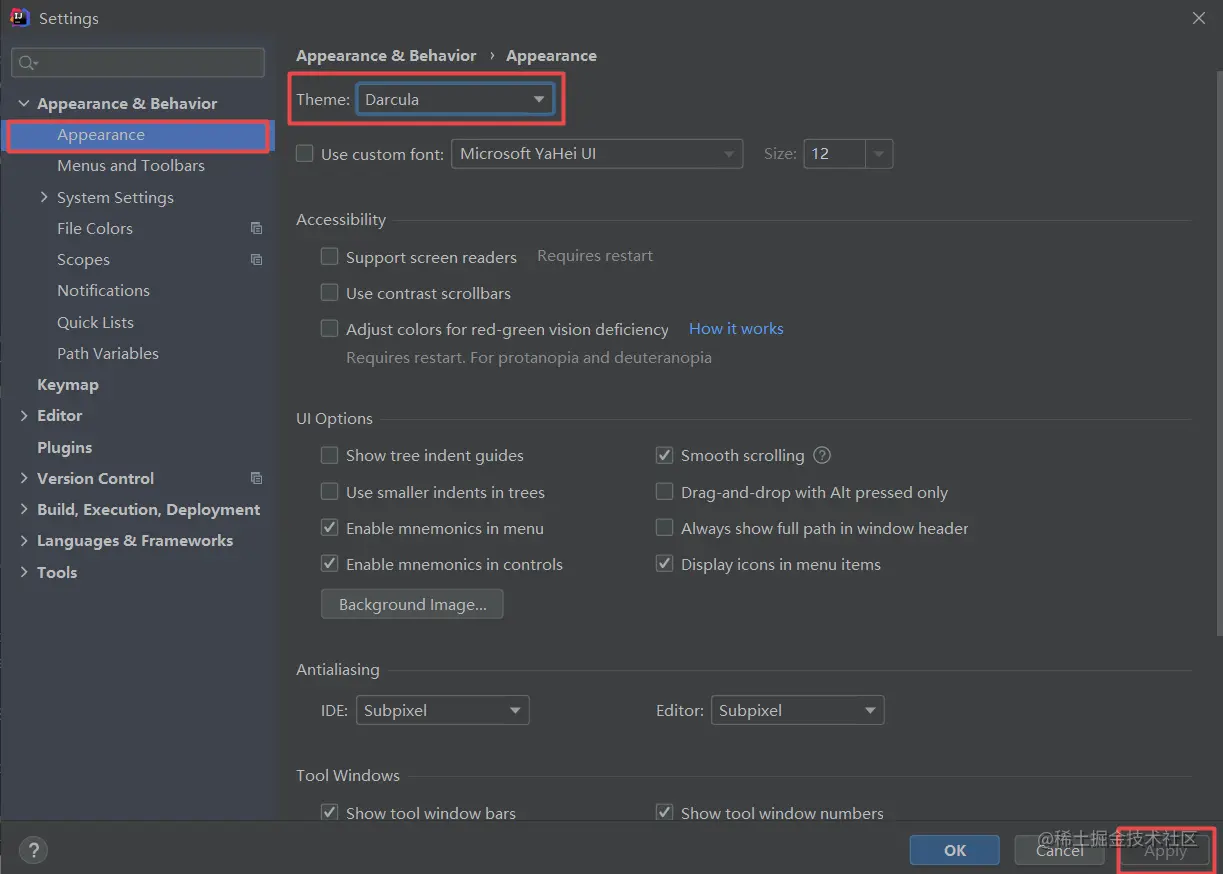The height and width of the screenshot is (874, 1223).
Task: Enable Drag-and-drop with Alt pressed only
Action: tap(664, 491)
